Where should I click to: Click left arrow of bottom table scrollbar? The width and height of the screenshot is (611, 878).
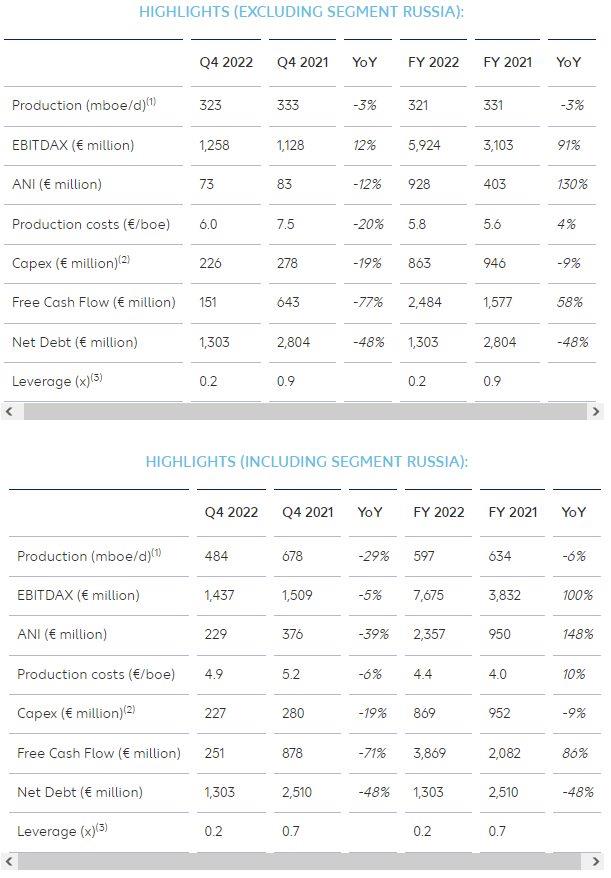pyautogui.click(x=9, y=861)
